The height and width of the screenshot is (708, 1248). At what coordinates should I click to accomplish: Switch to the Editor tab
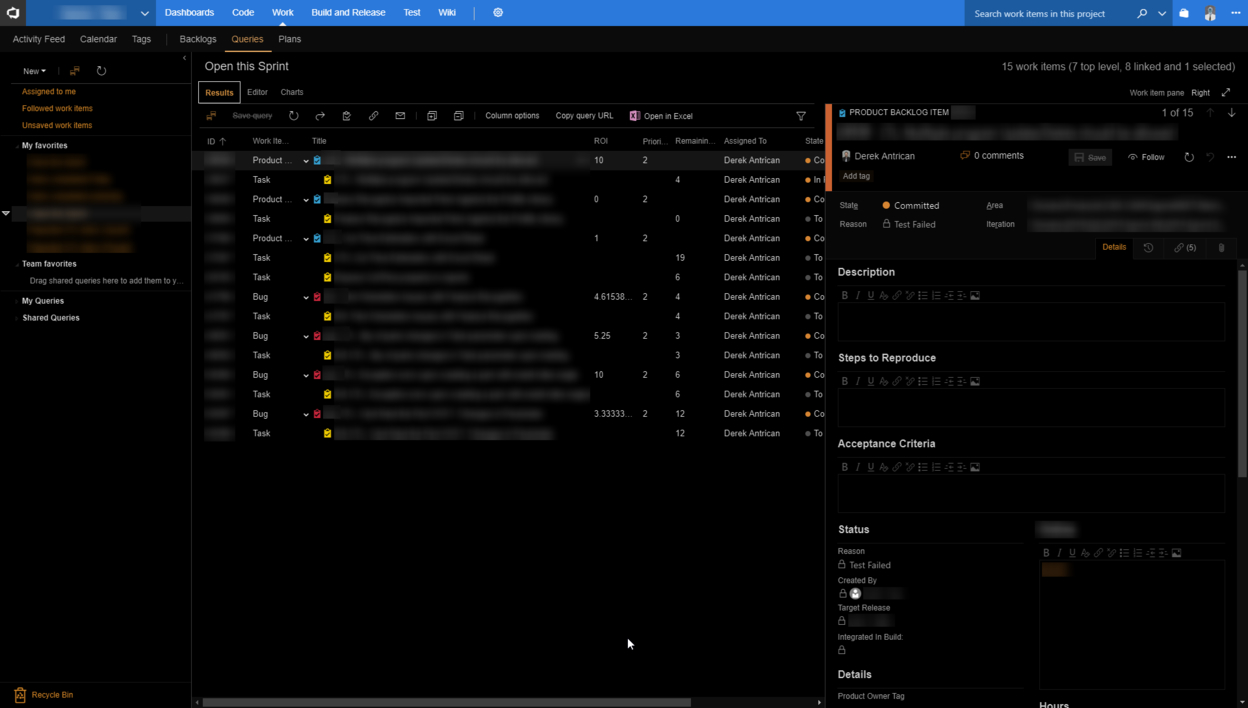pyautogui.click(x=257, y=91)
